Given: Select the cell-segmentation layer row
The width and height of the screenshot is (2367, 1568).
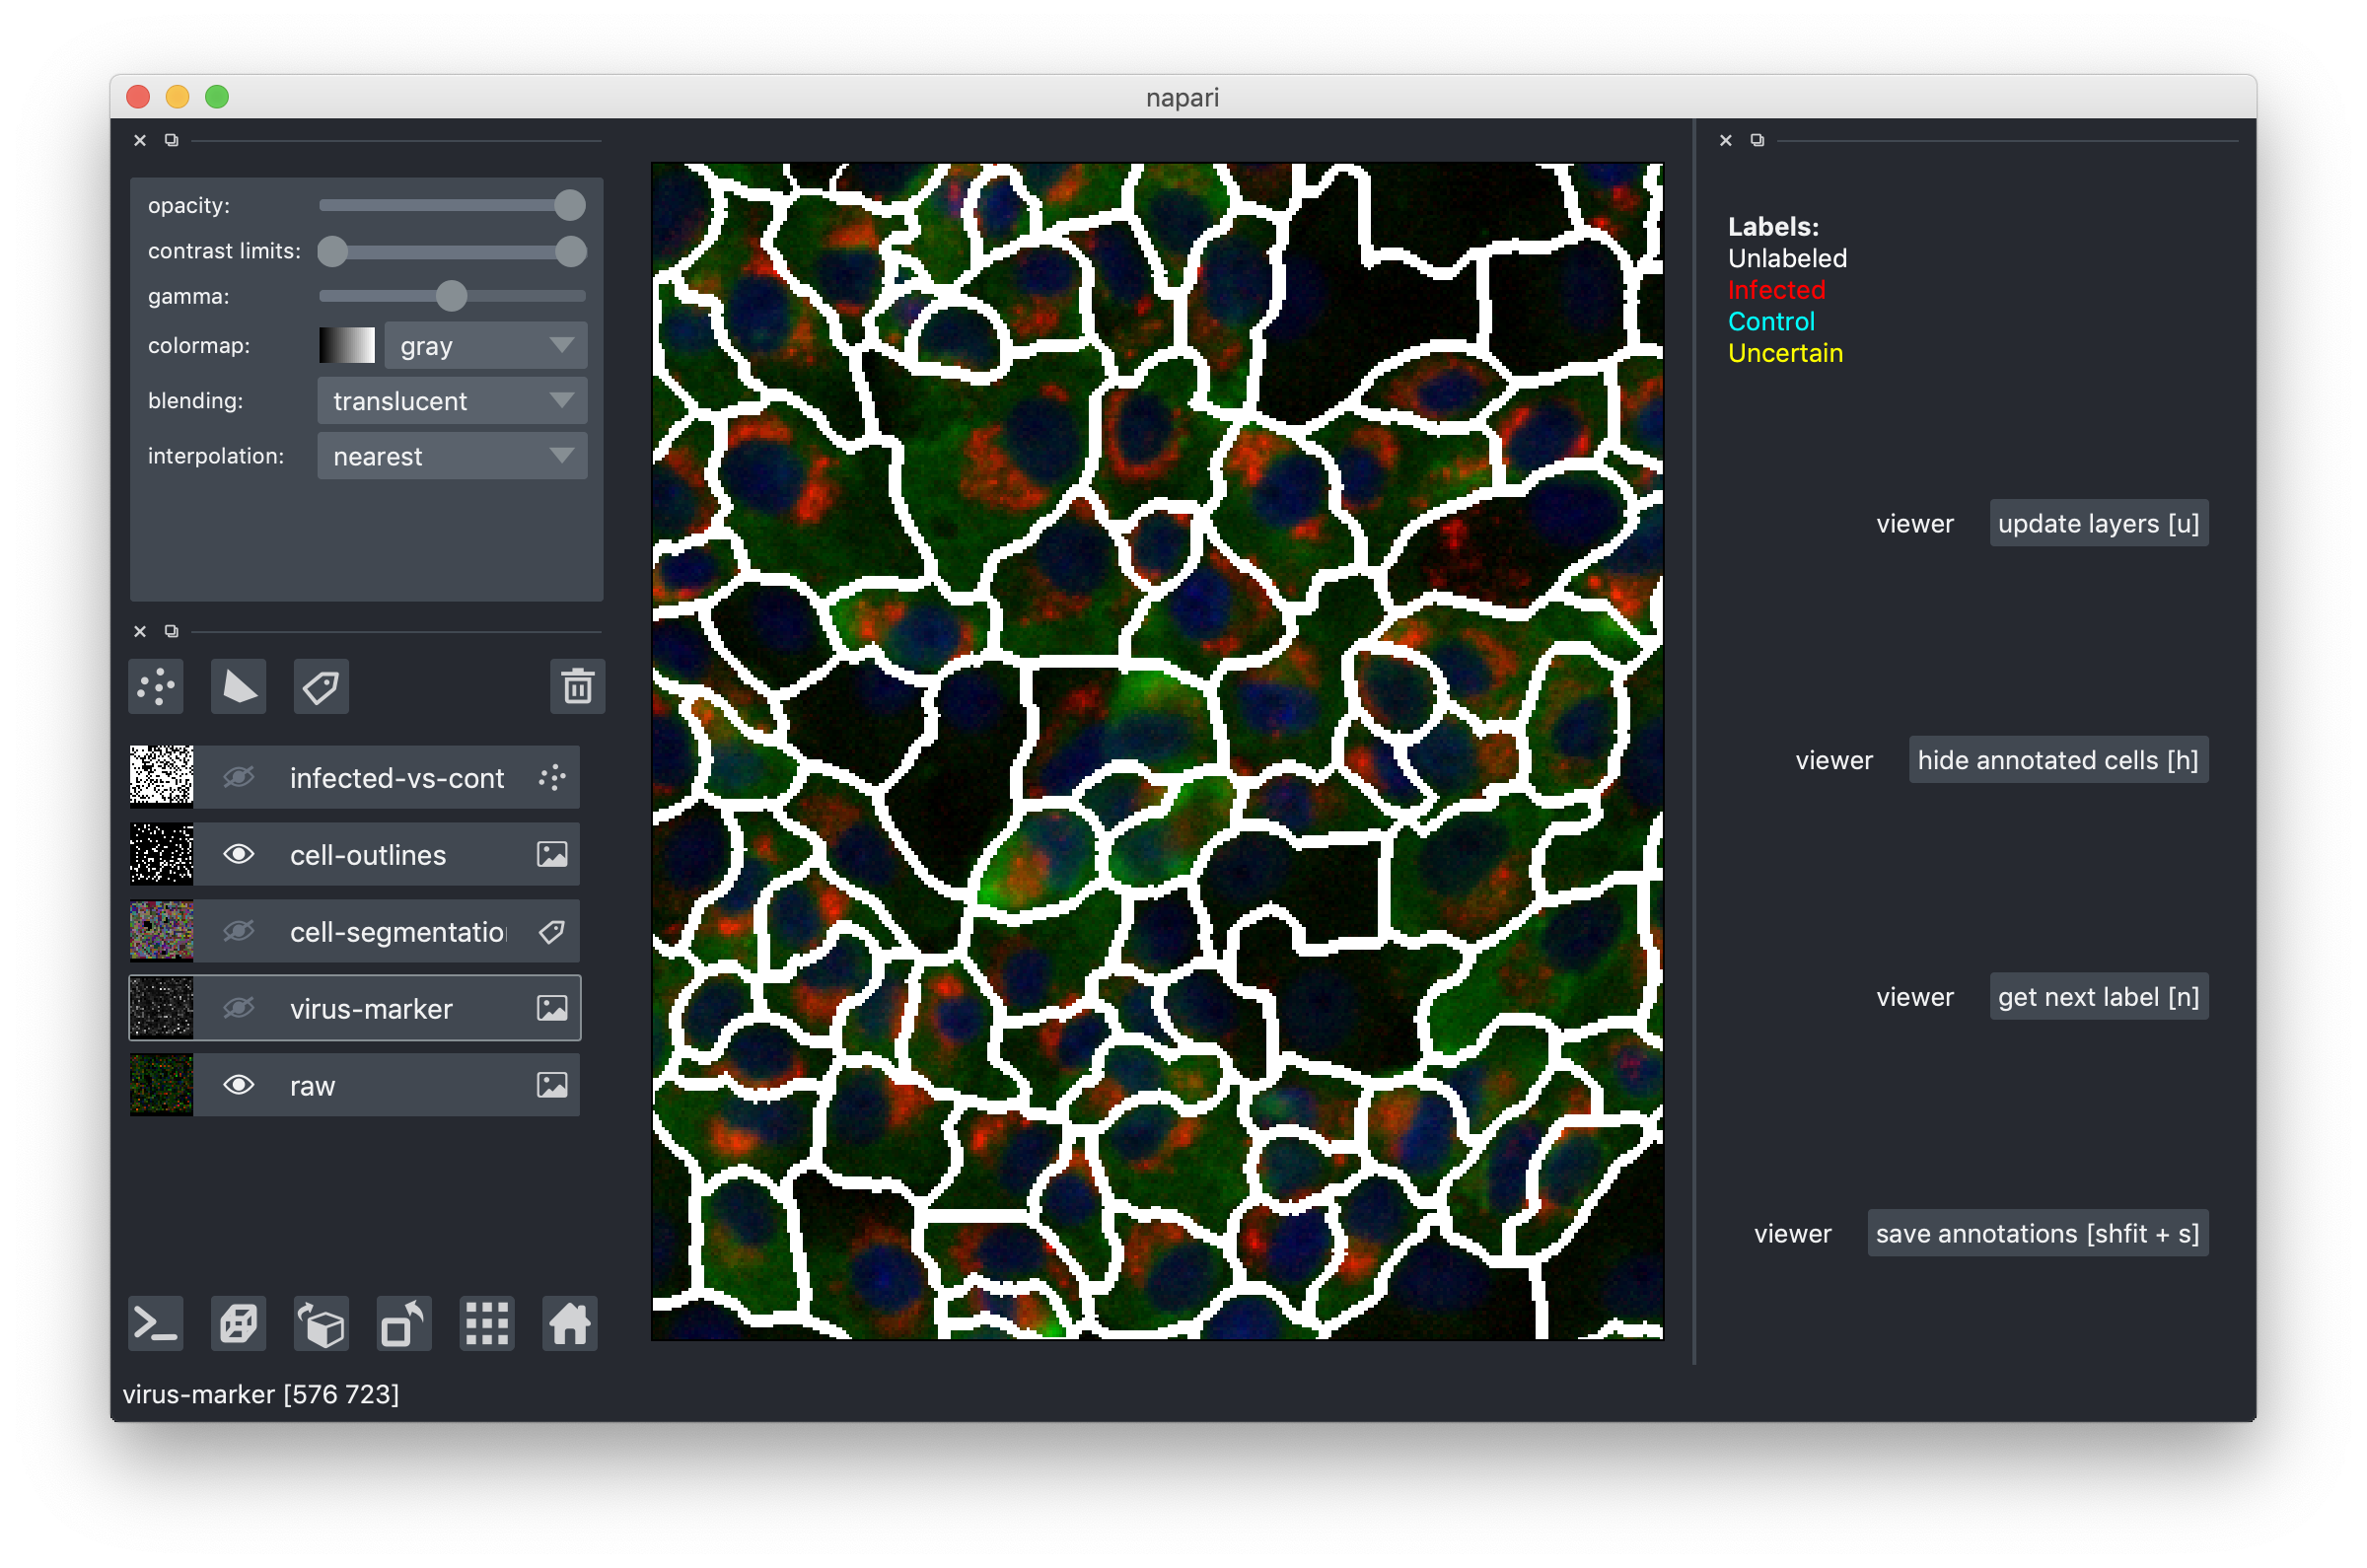Looking at the screenshot, I should (x=400, y=932).
